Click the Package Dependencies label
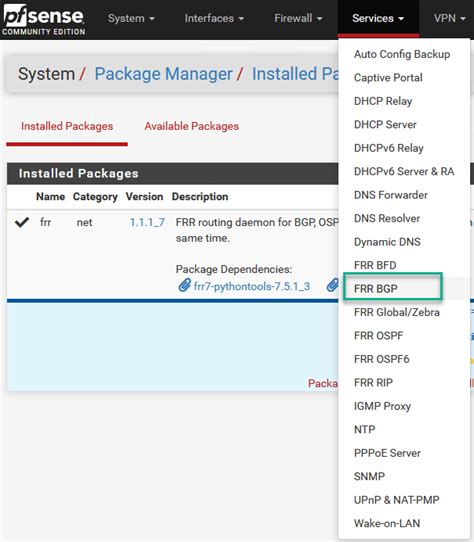 tap(234, 269)
